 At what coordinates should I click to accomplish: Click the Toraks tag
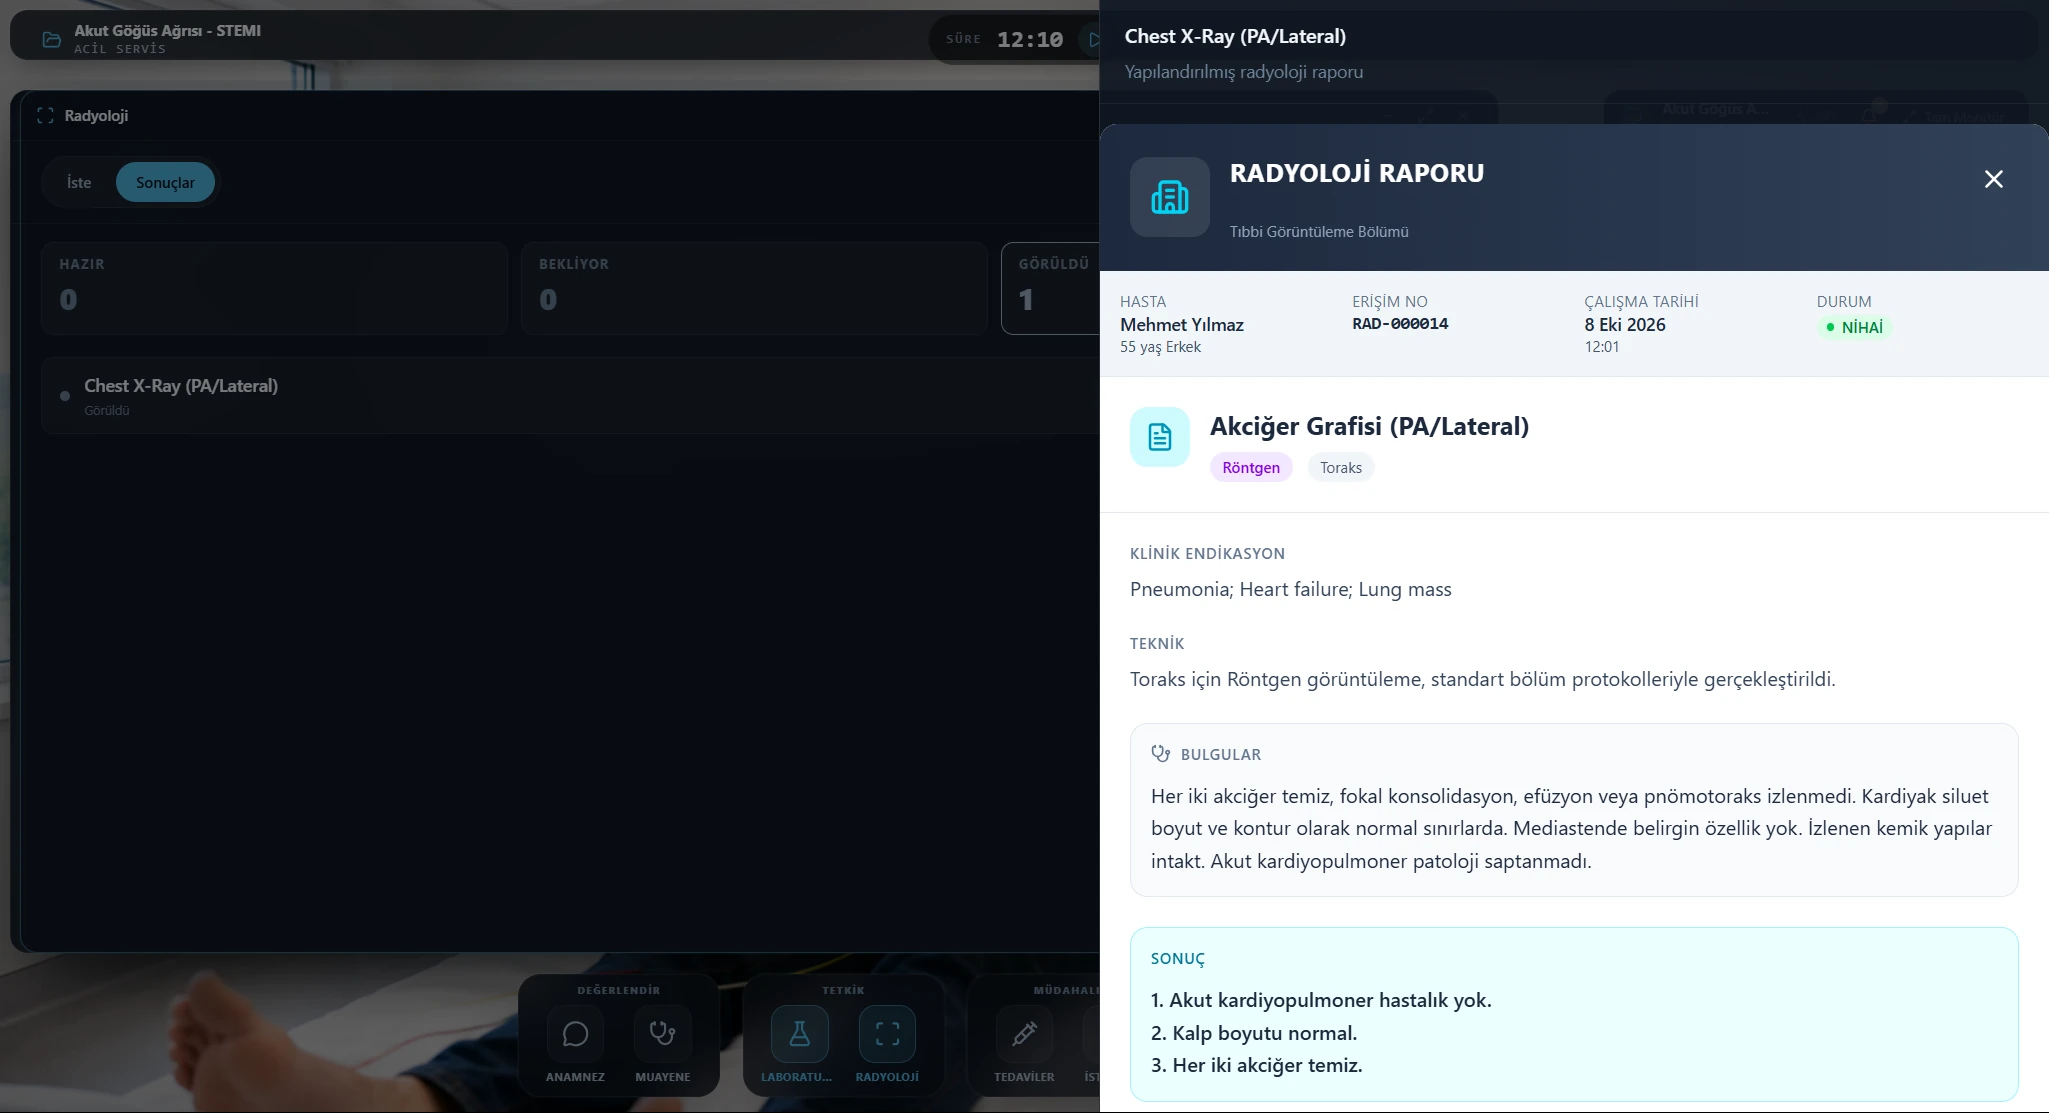(x=1341, y=467)
